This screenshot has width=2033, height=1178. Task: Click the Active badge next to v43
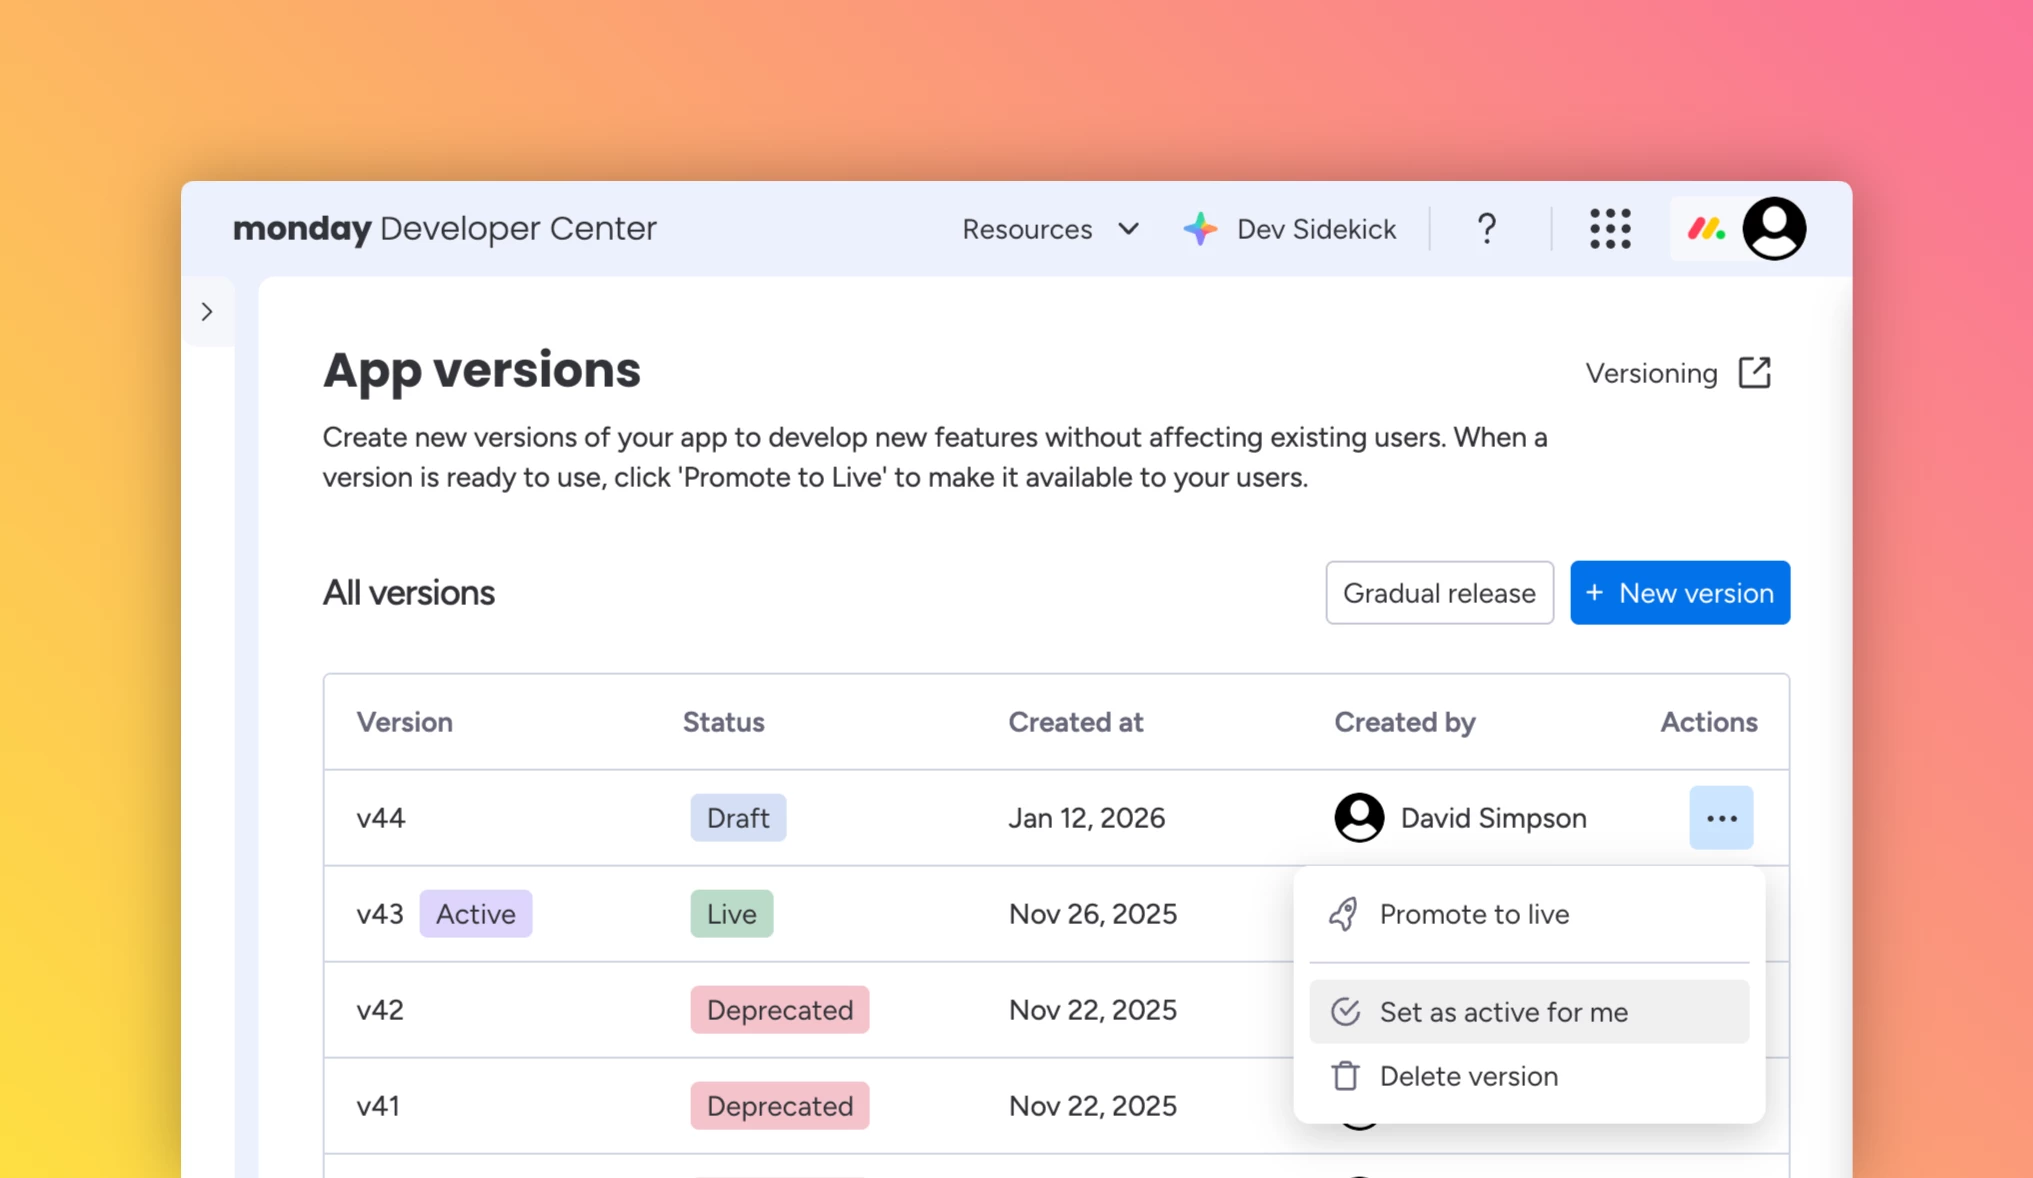[x=475, y=913]
